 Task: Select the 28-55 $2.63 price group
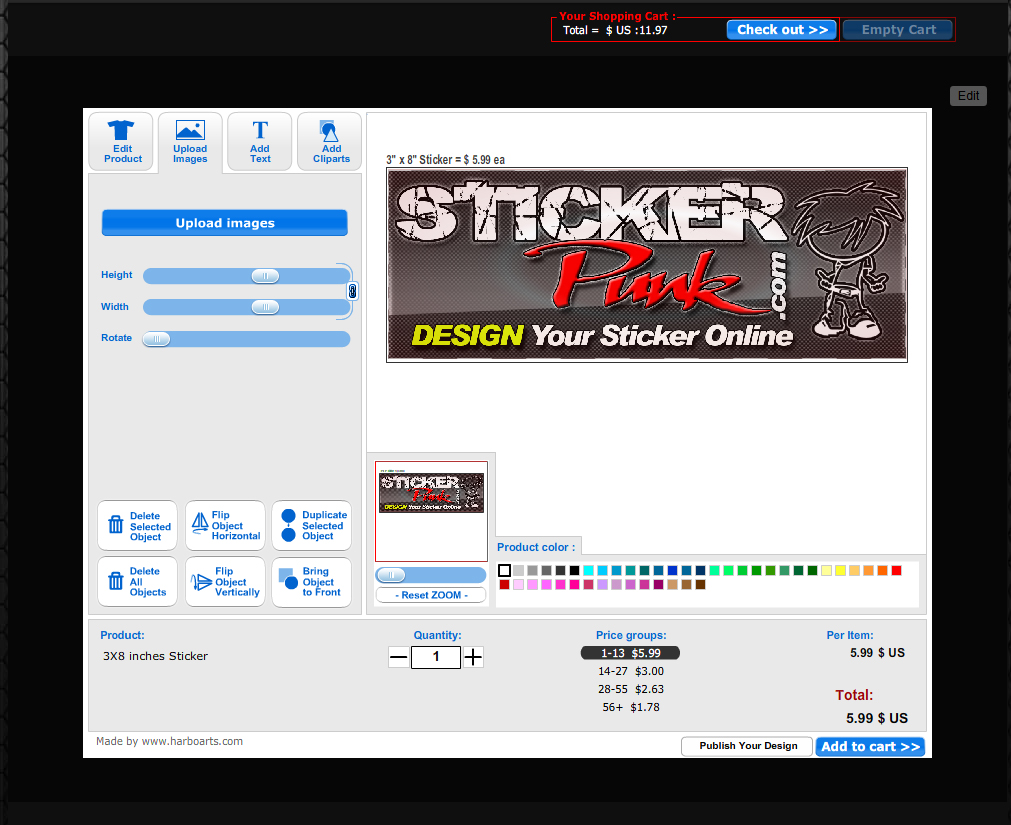(631, 689)
